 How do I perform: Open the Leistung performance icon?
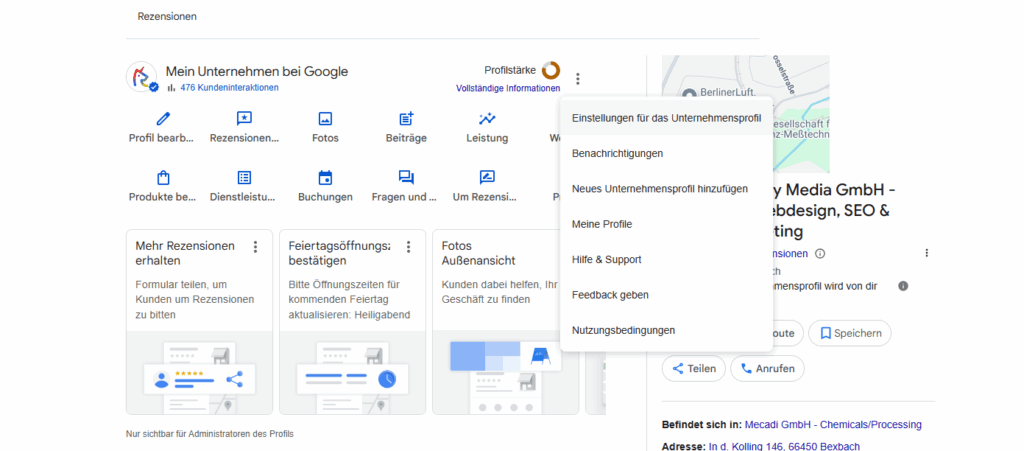pyautogui.click(x=487, y=119)
